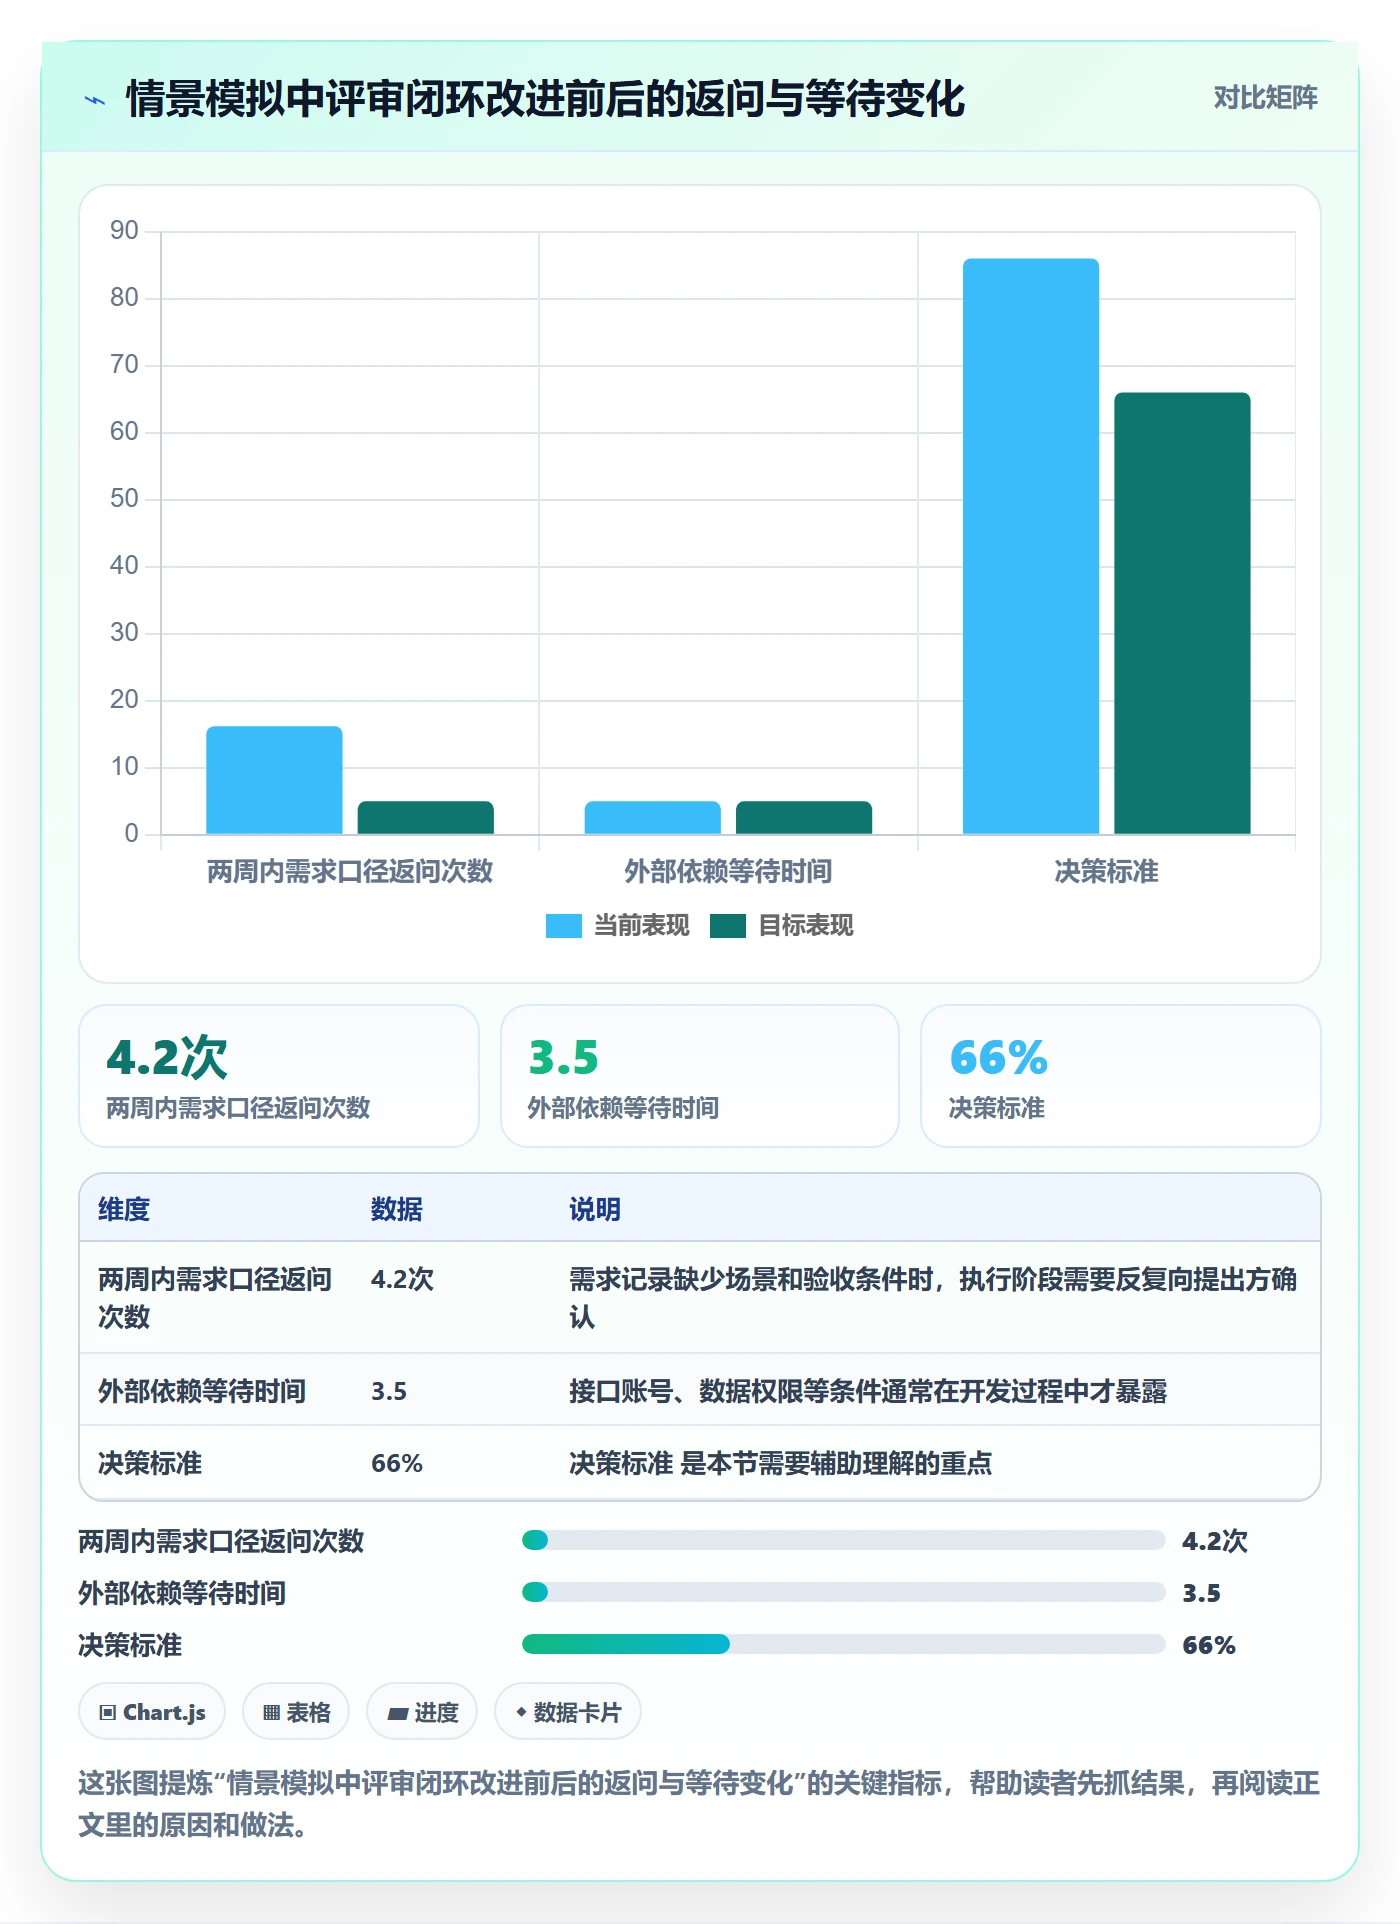Select the 4.2次 data card
Viewport: 1400px width, 1924px height.
pos(279,1076)
